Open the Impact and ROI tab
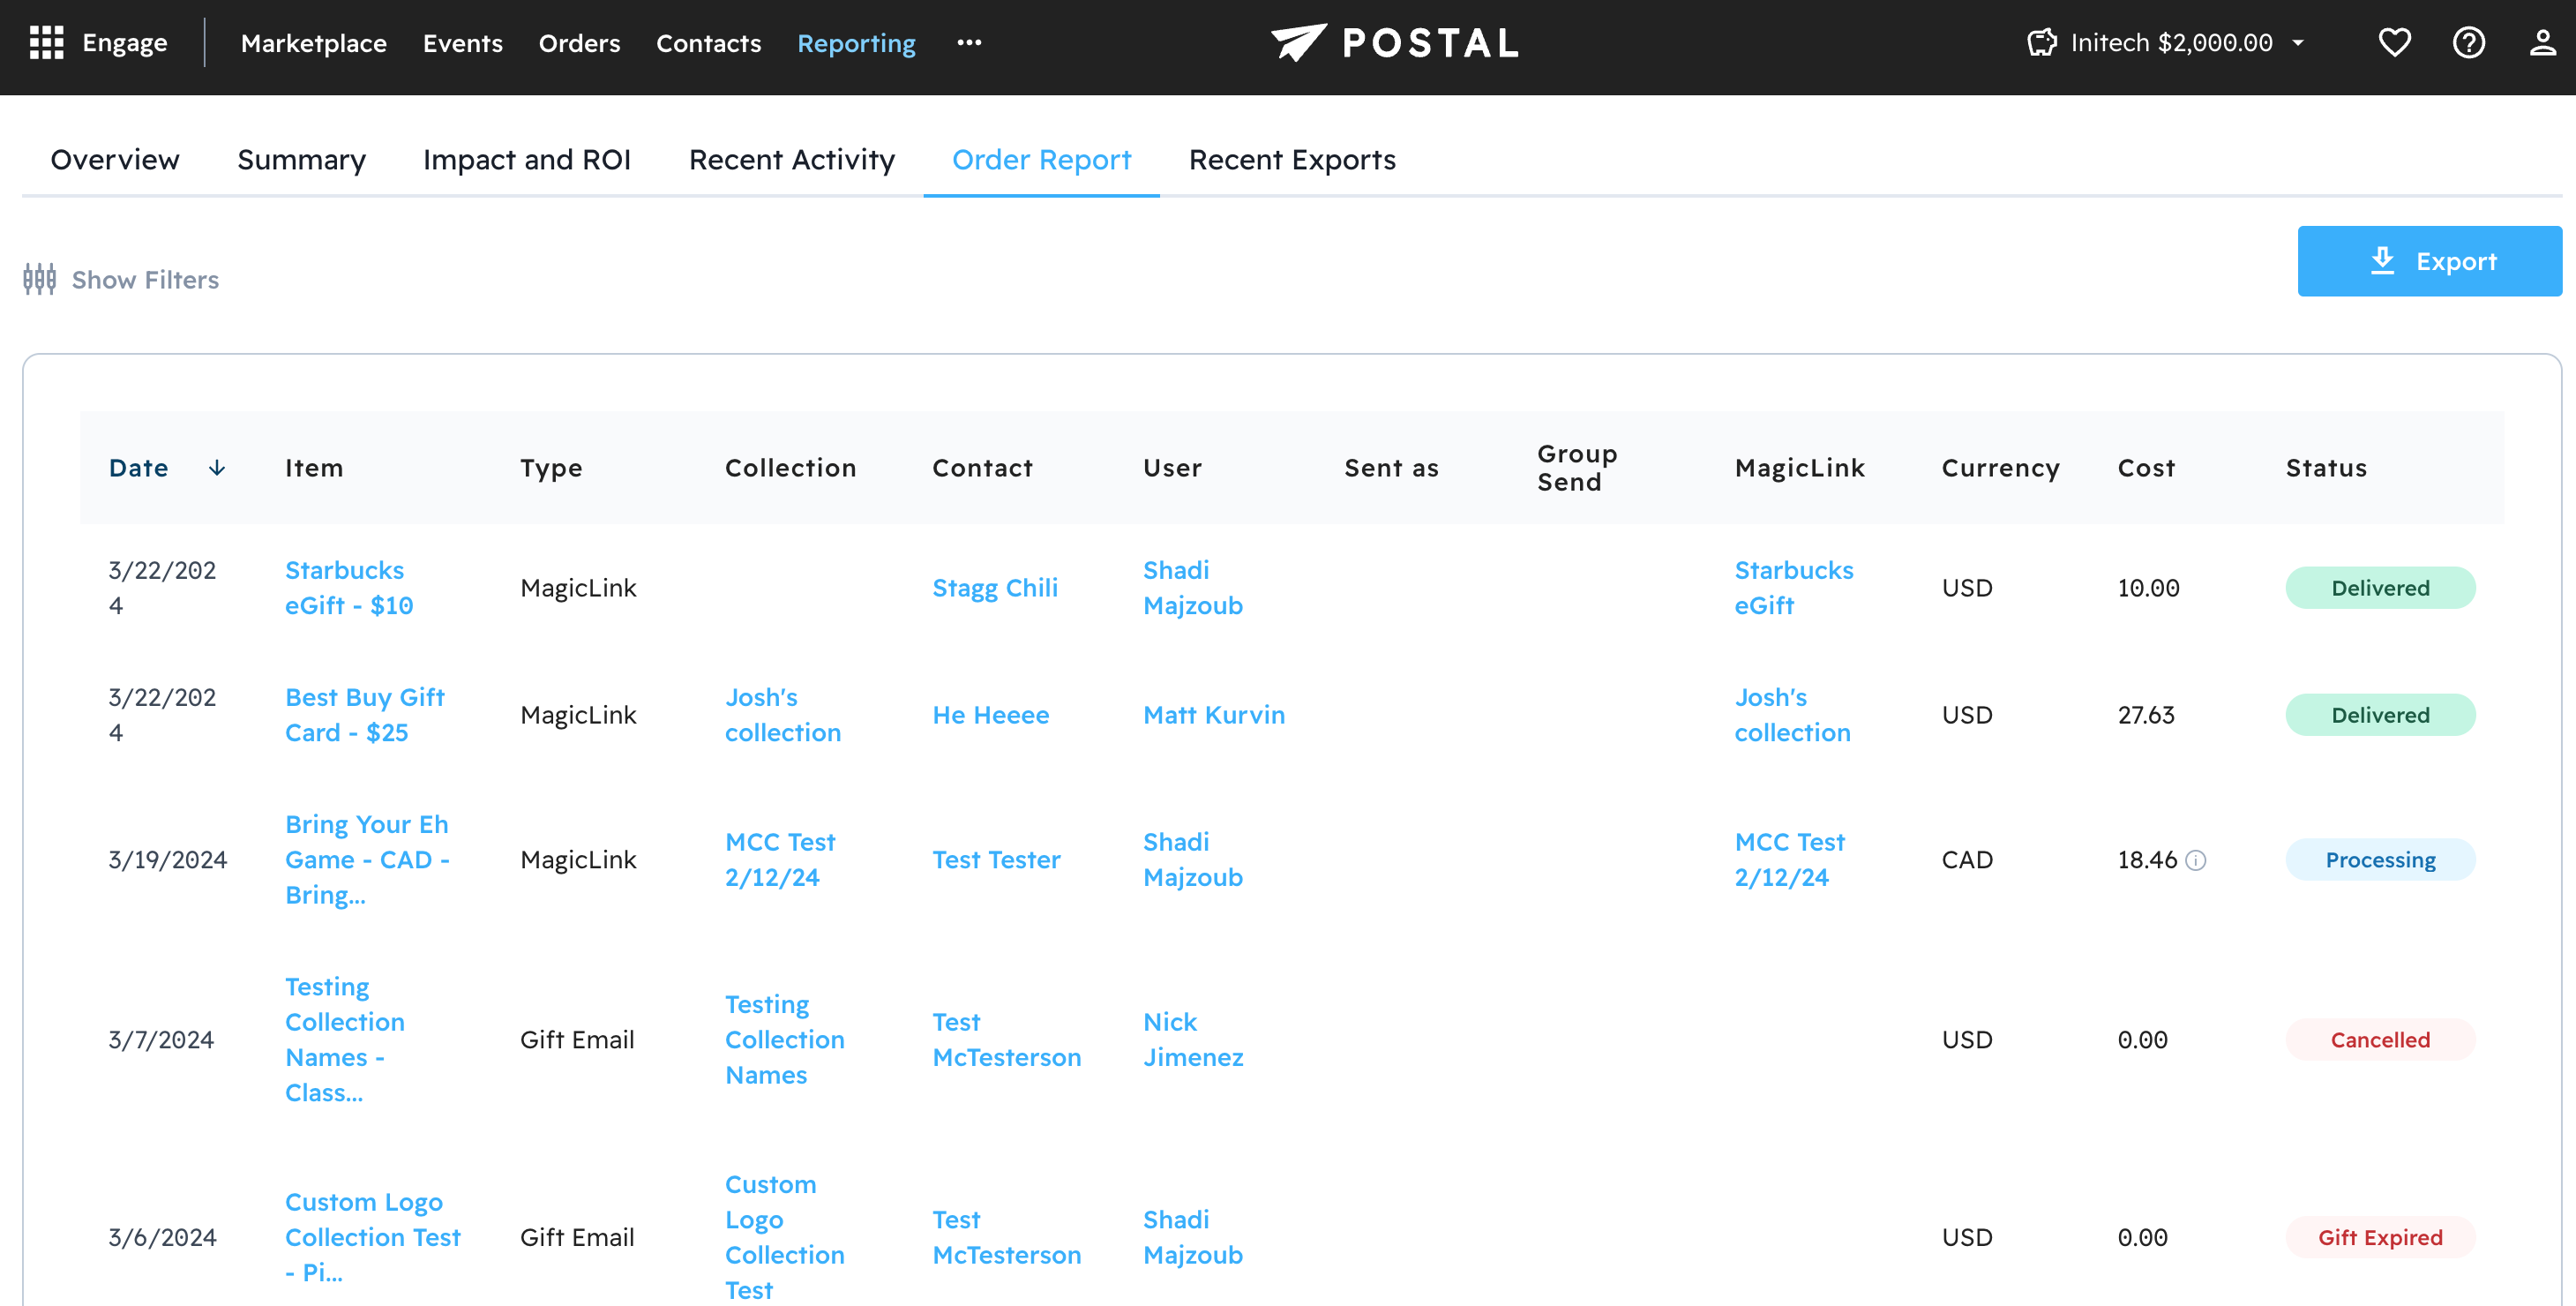The height and width of the screenshot is (1306, 2576). [x=527, y=160]
